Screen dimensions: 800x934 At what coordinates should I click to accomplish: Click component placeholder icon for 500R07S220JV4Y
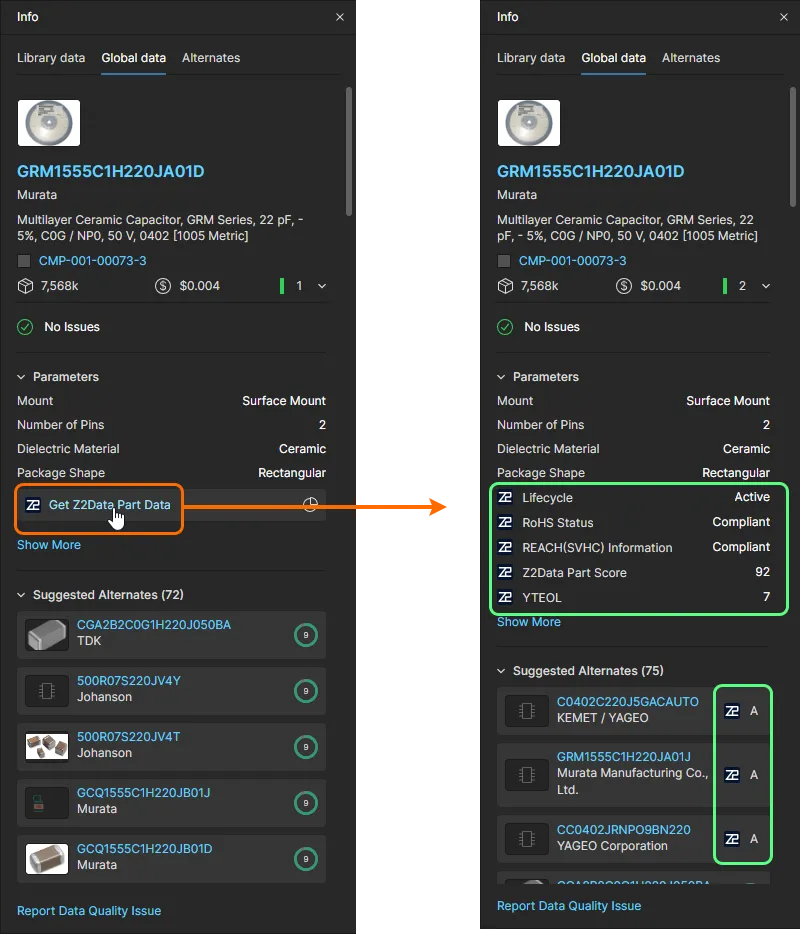(46, 691)
